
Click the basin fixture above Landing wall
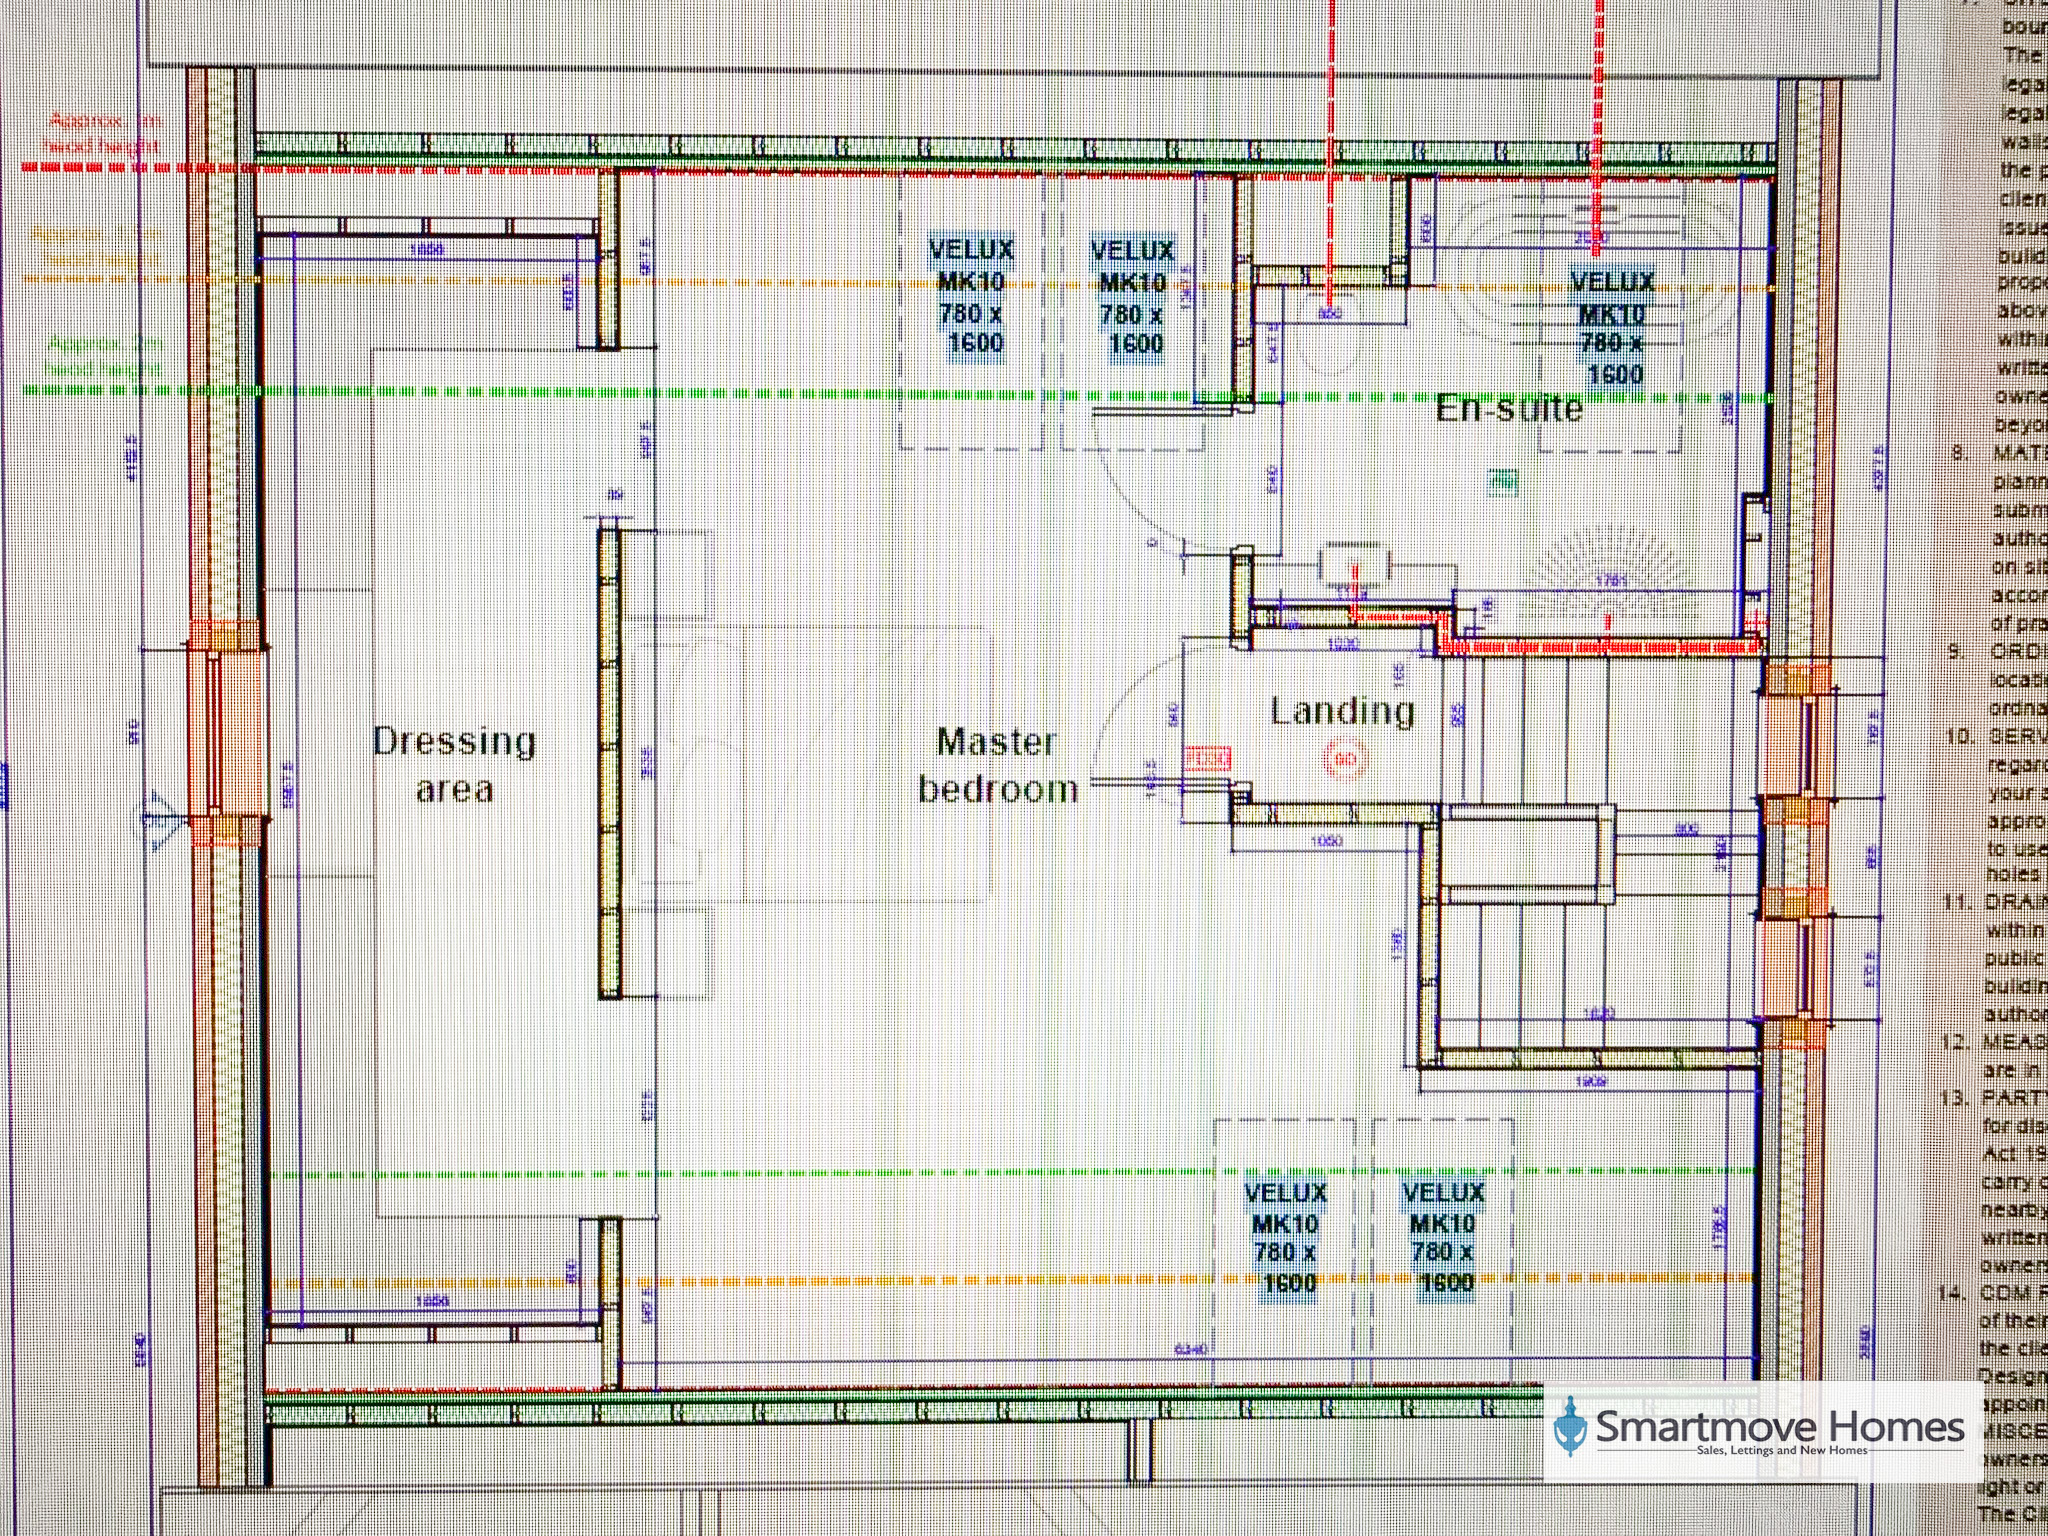coord(1354,565)
